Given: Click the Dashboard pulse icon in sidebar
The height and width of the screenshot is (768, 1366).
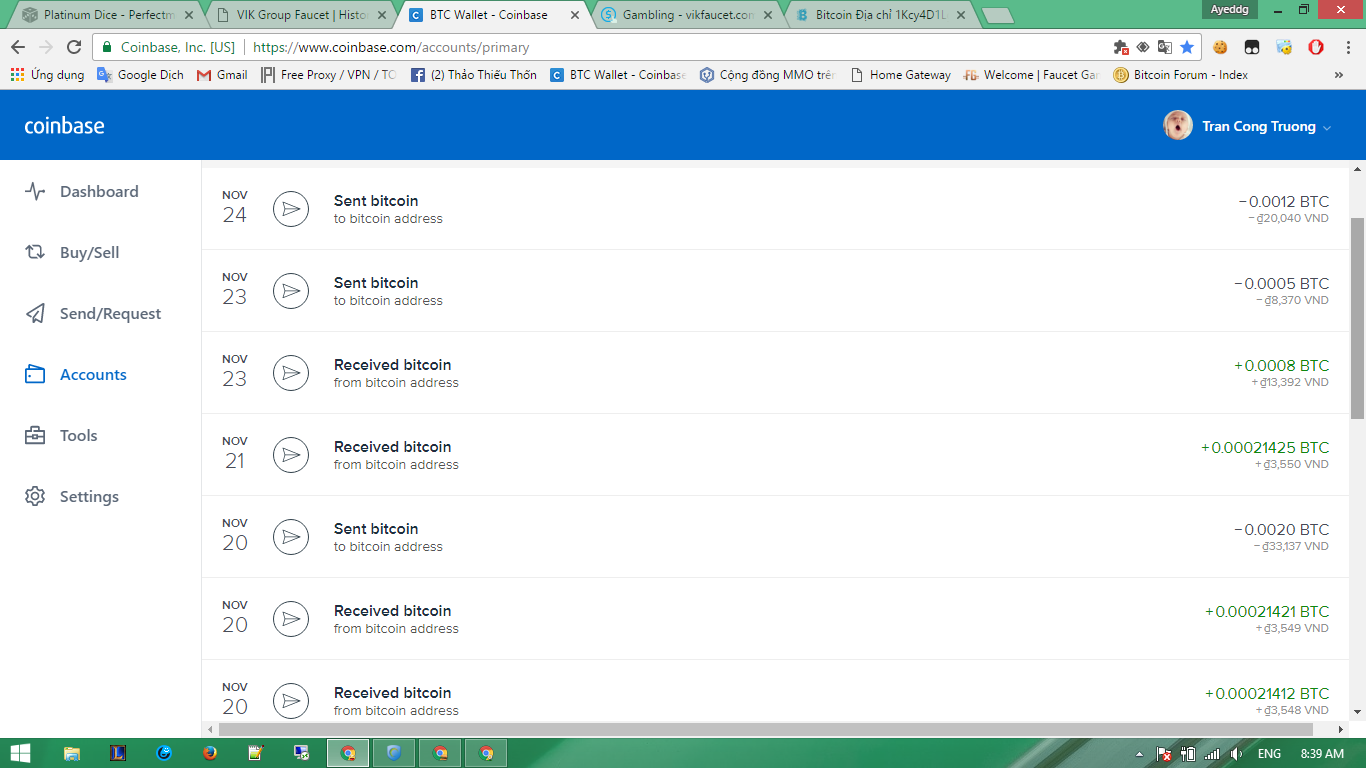Looking at the screenshot, I should point(35,192).
